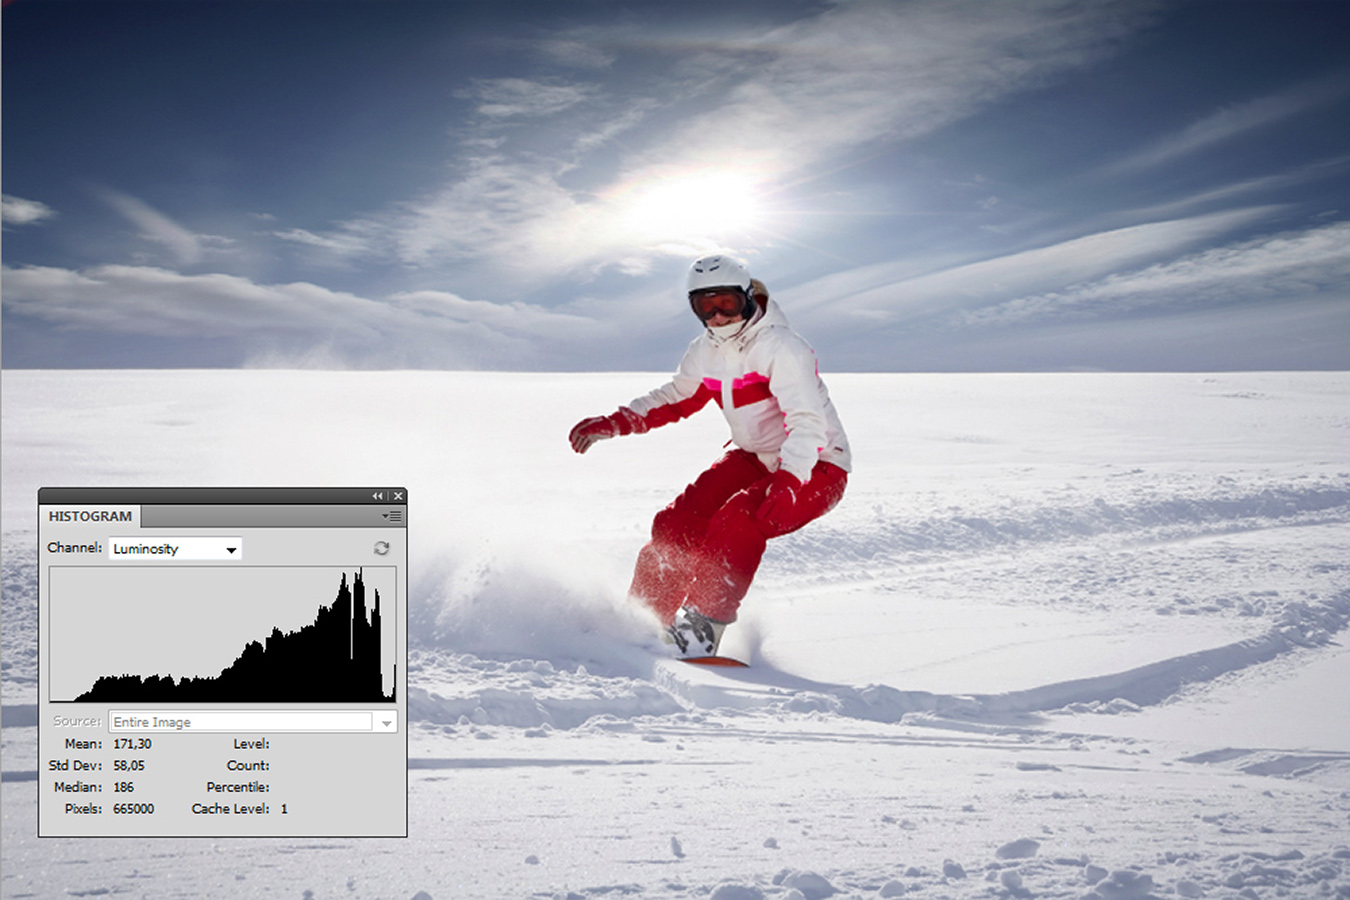Click the dark title bar of the Histogram panel
This screenshot has width=1350, height=900.
point(200,496)
